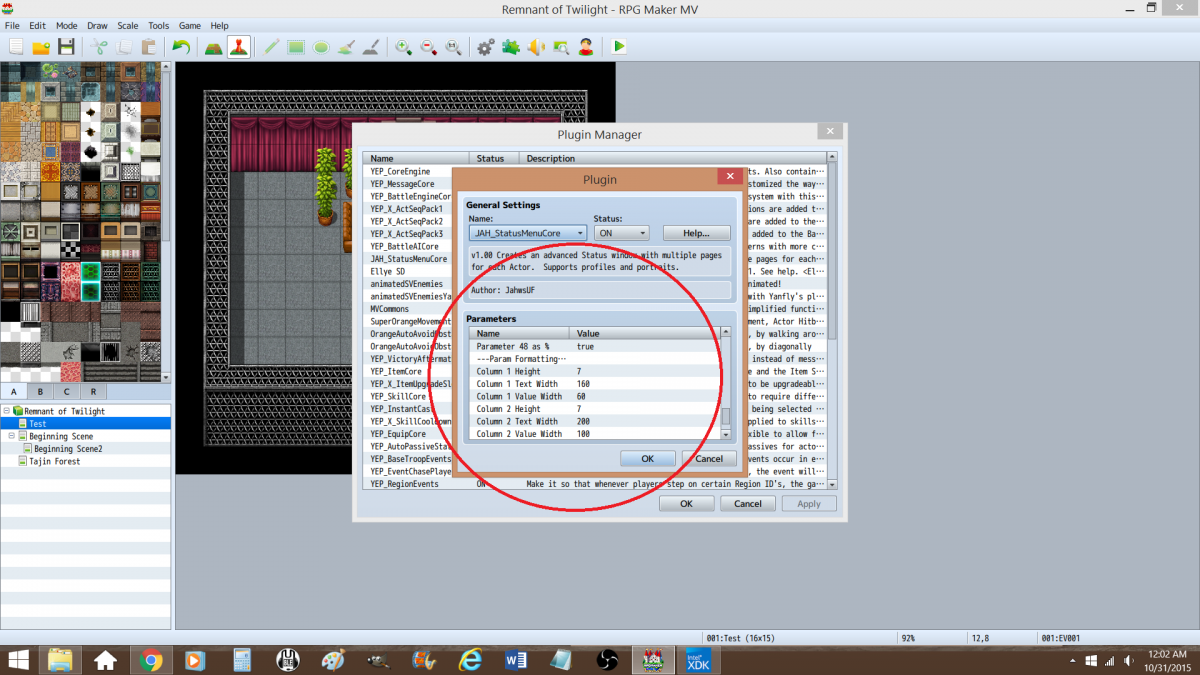1200x675 pixels.
Task: Collapse the Beginning Scene map node
Action: (12, 437)
